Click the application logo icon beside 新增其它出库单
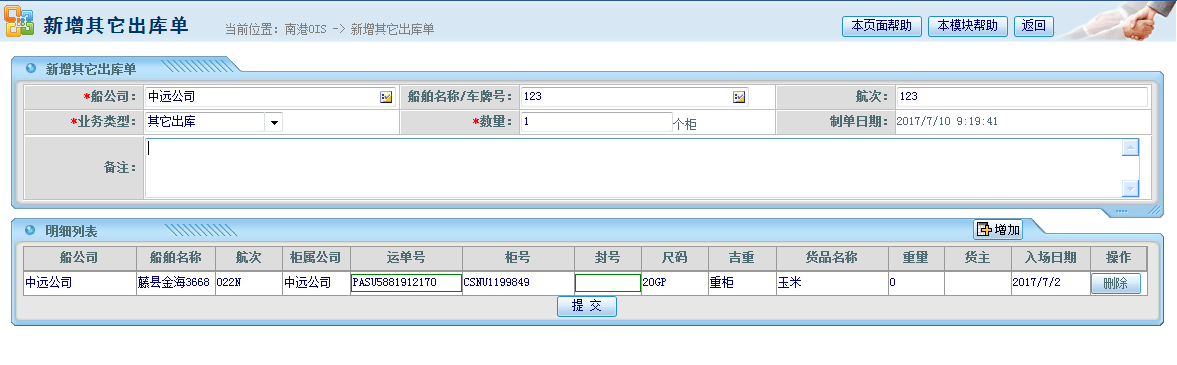Screen dimensions: 1177x365 [20, 24]
